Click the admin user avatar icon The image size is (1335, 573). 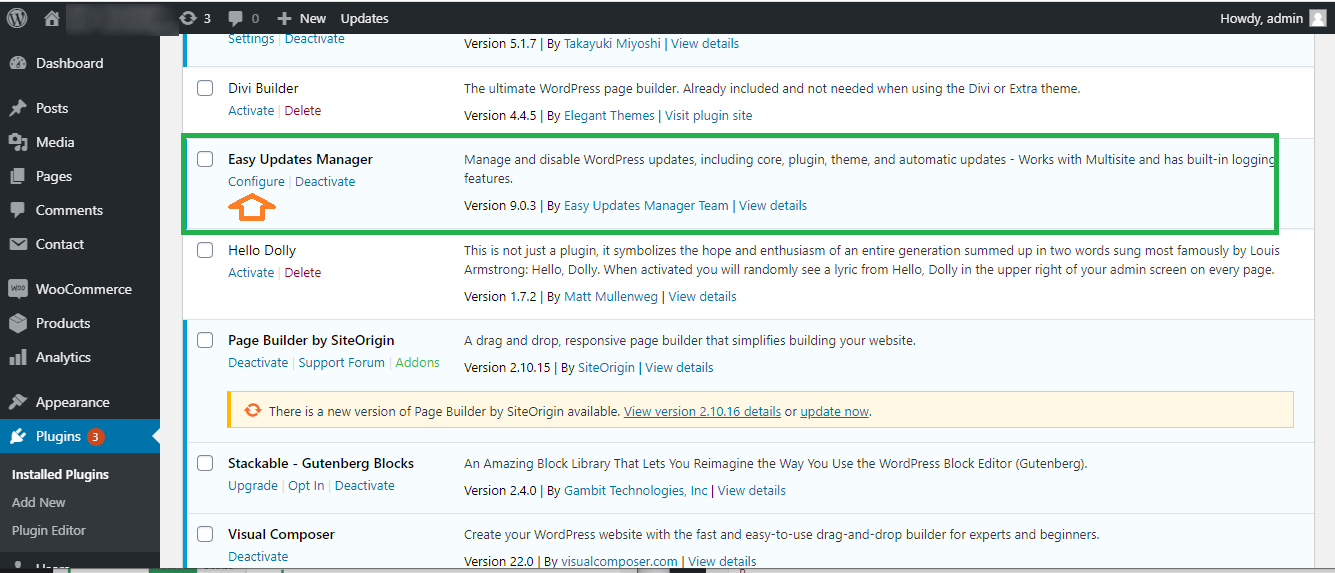coord(1318,18)
